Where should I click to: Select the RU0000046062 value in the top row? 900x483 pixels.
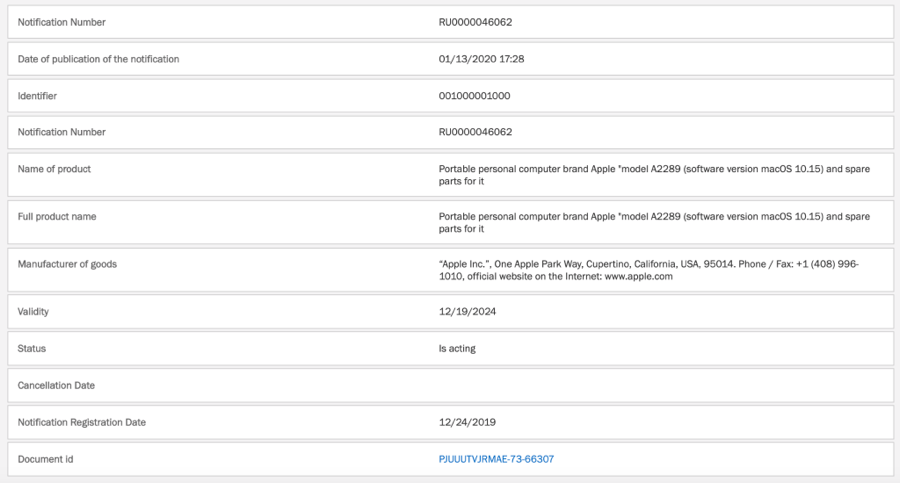tap(475, 22)
